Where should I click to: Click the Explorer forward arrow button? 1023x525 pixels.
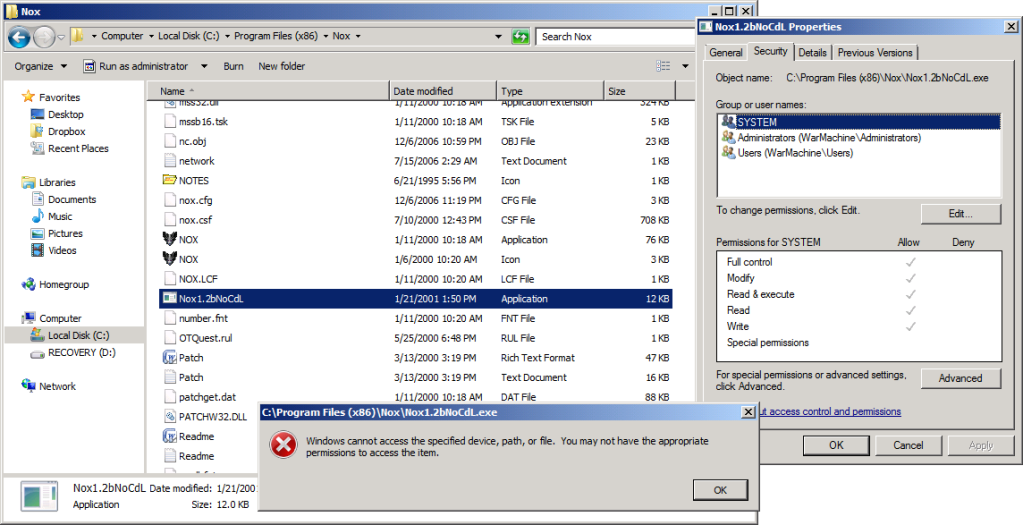[44, 37]
